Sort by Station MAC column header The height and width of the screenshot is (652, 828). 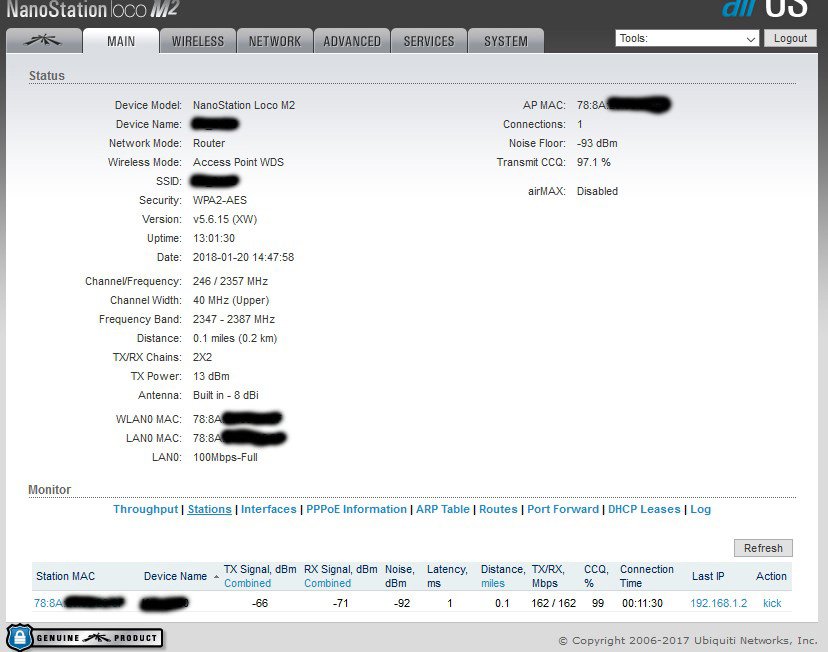pyautogui.click(x=65, y=577)
